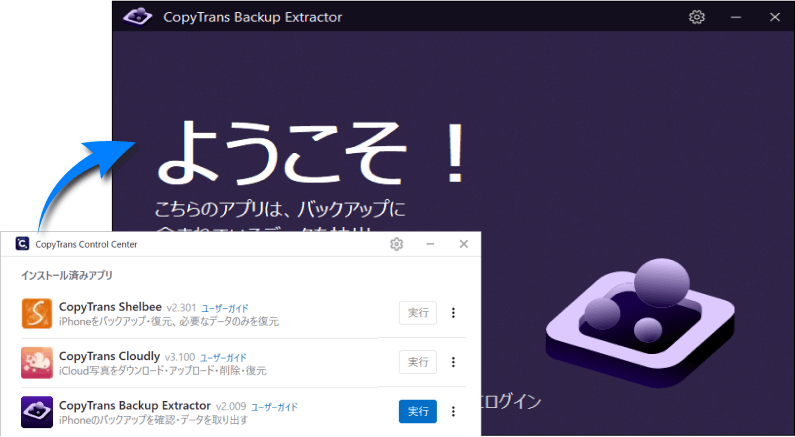Click version text v2.009
Screen dimensions: 795x437
coord(231,407)
